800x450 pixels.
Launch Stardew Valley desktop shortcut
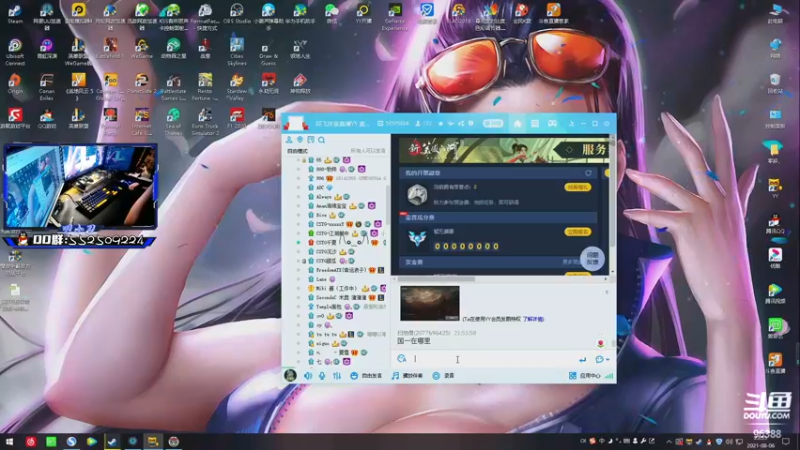(237, 87)
